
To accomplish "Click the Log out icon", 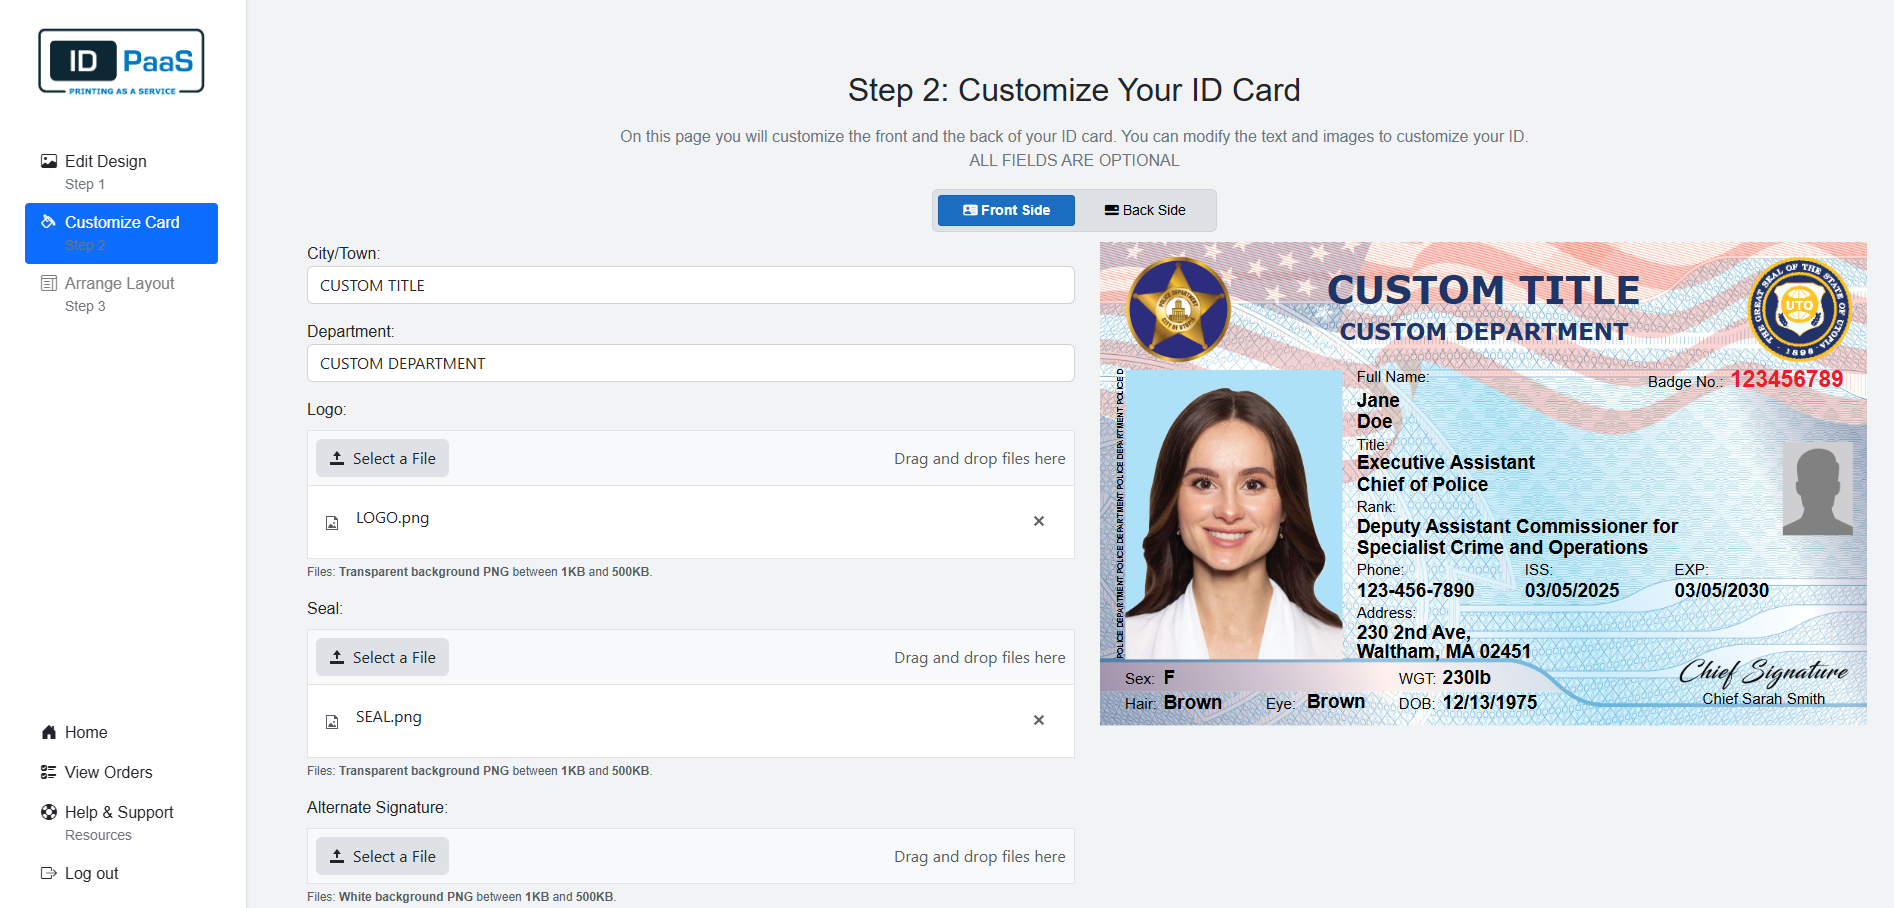I will (x=48, y=873).
